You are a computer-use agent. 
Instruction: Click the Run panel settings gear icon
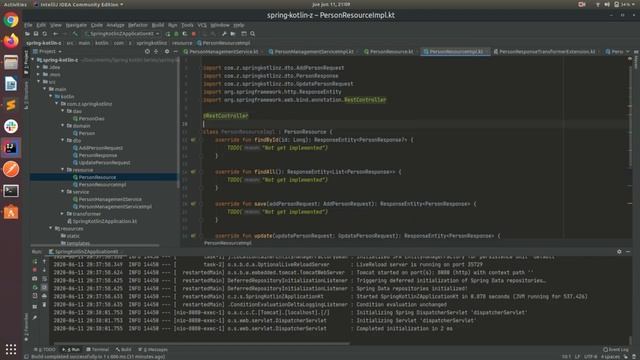(619, 252)
